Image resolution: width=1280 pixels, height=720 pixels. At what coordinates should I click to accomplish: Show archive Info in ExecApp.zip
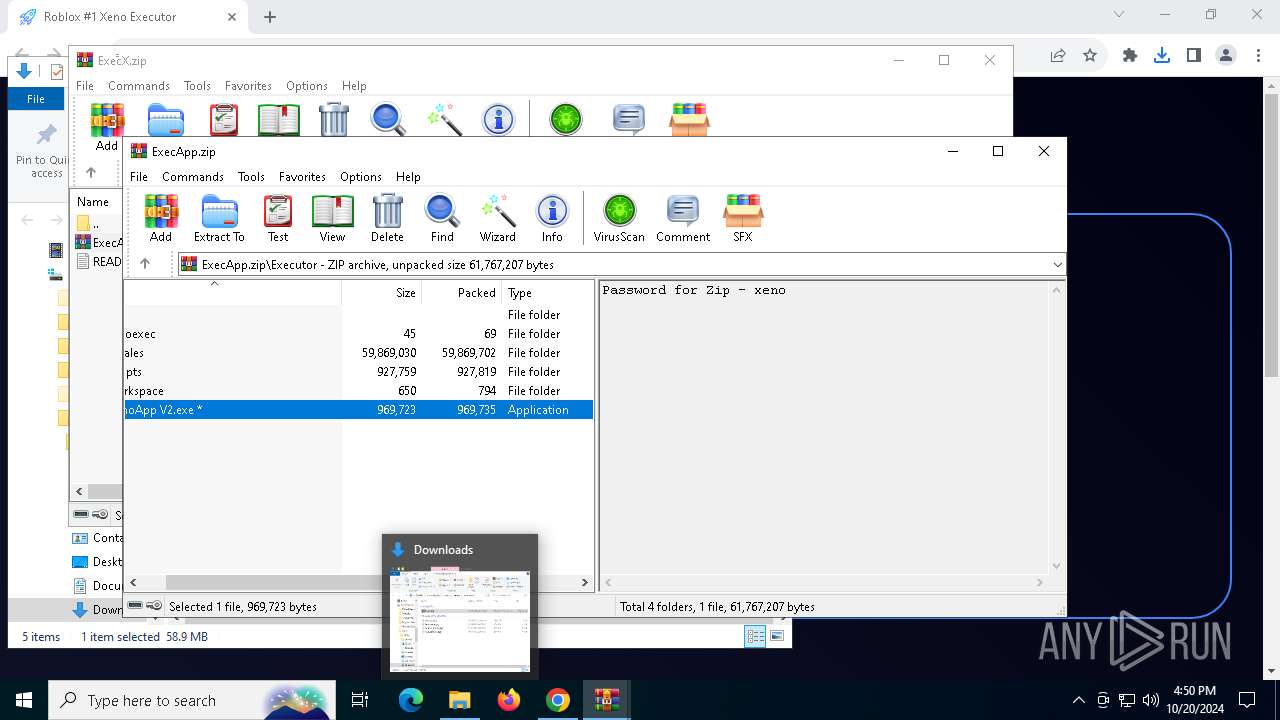[x=552, y=218]
